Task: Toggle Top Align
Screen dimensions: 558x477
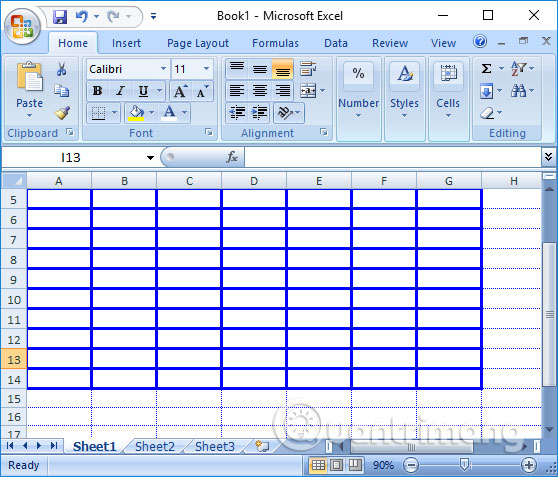Action: click(x=237, y=69)
